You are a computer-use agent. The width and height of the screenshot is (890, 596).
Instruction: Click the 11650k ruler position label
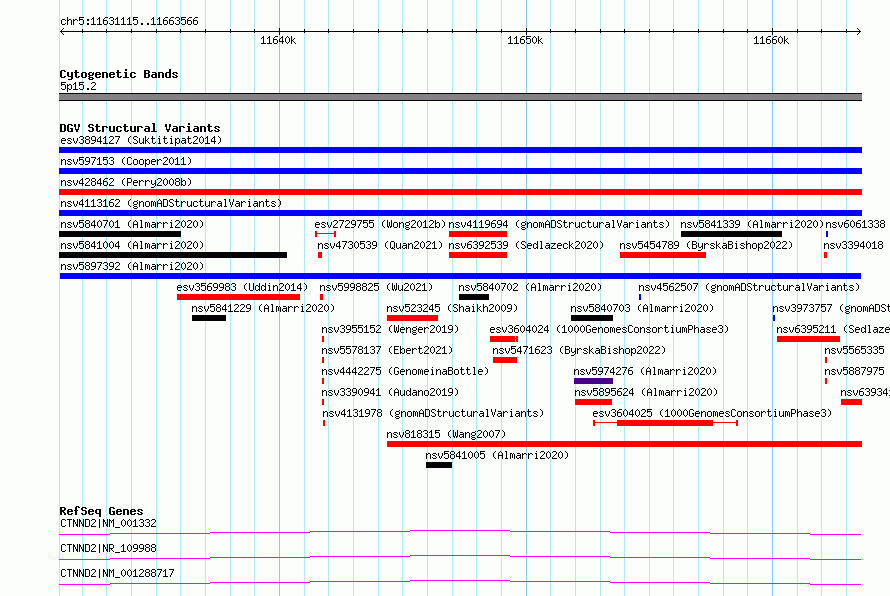[524, 40]
